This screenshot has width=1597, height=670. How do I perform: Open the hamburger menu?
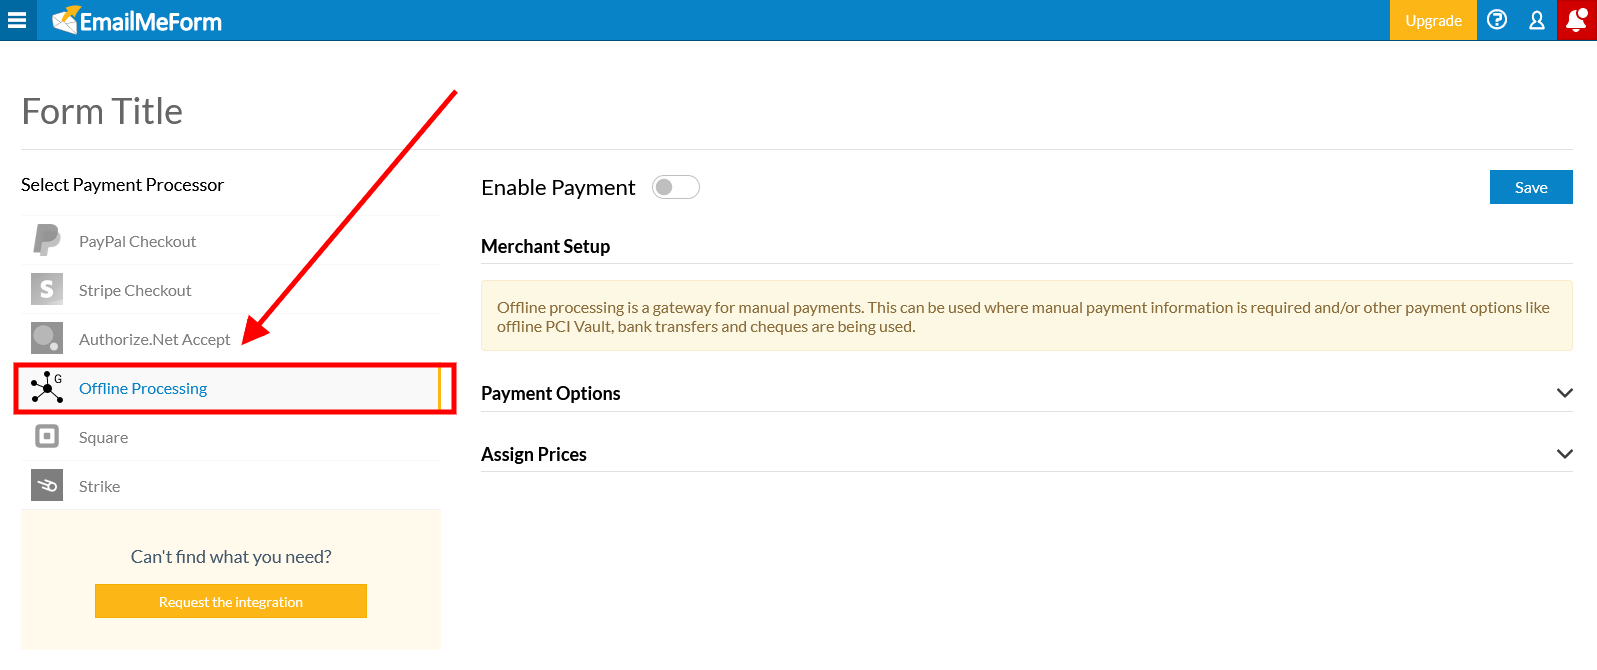(x=17, y=20)
